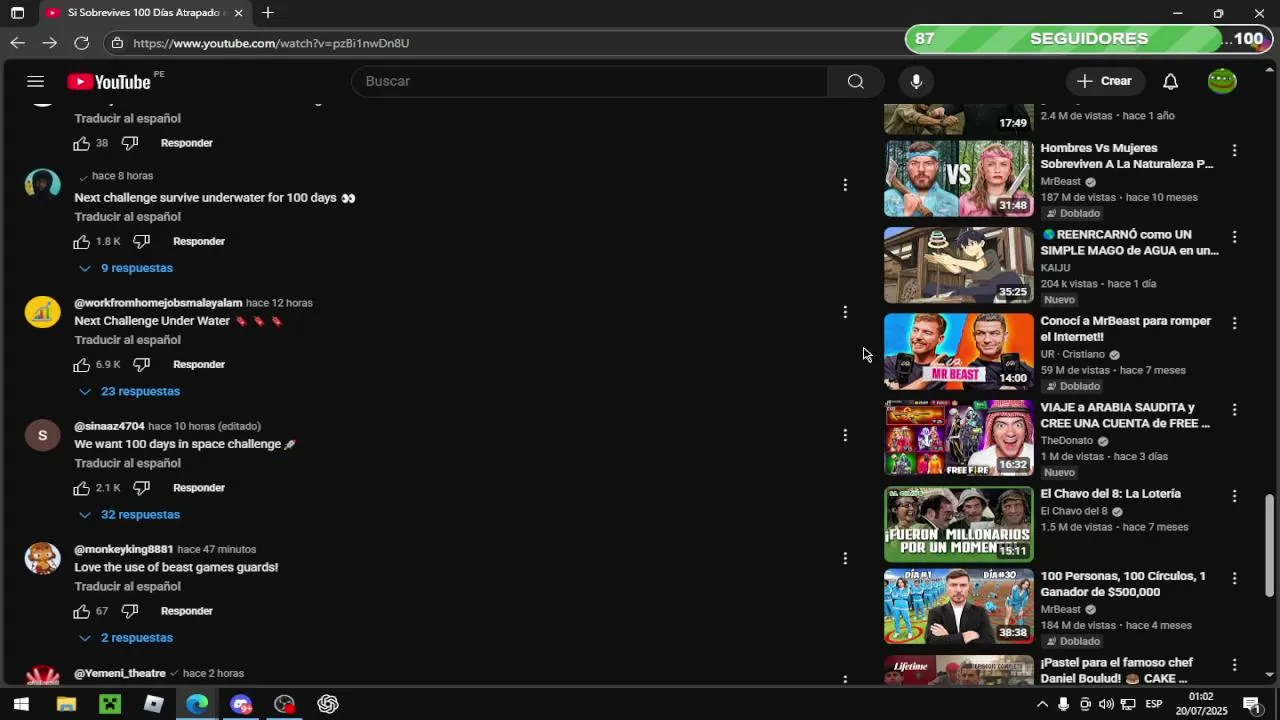The height and width of the screenshot is (720, 1280).
Task: Open options for @sinaaz4704 comment
Action: point(845,435)
